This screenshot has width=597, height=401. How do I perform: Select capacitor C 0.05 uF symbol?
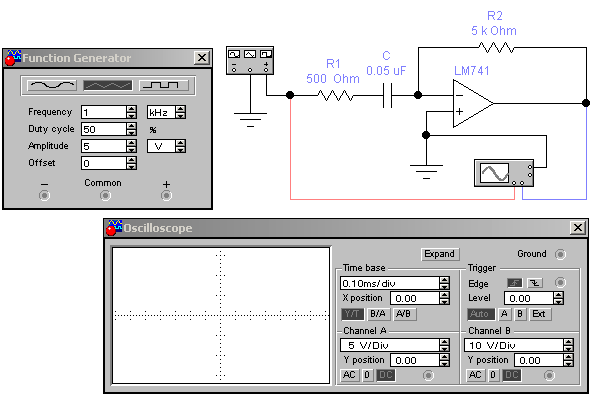[388, 96]
